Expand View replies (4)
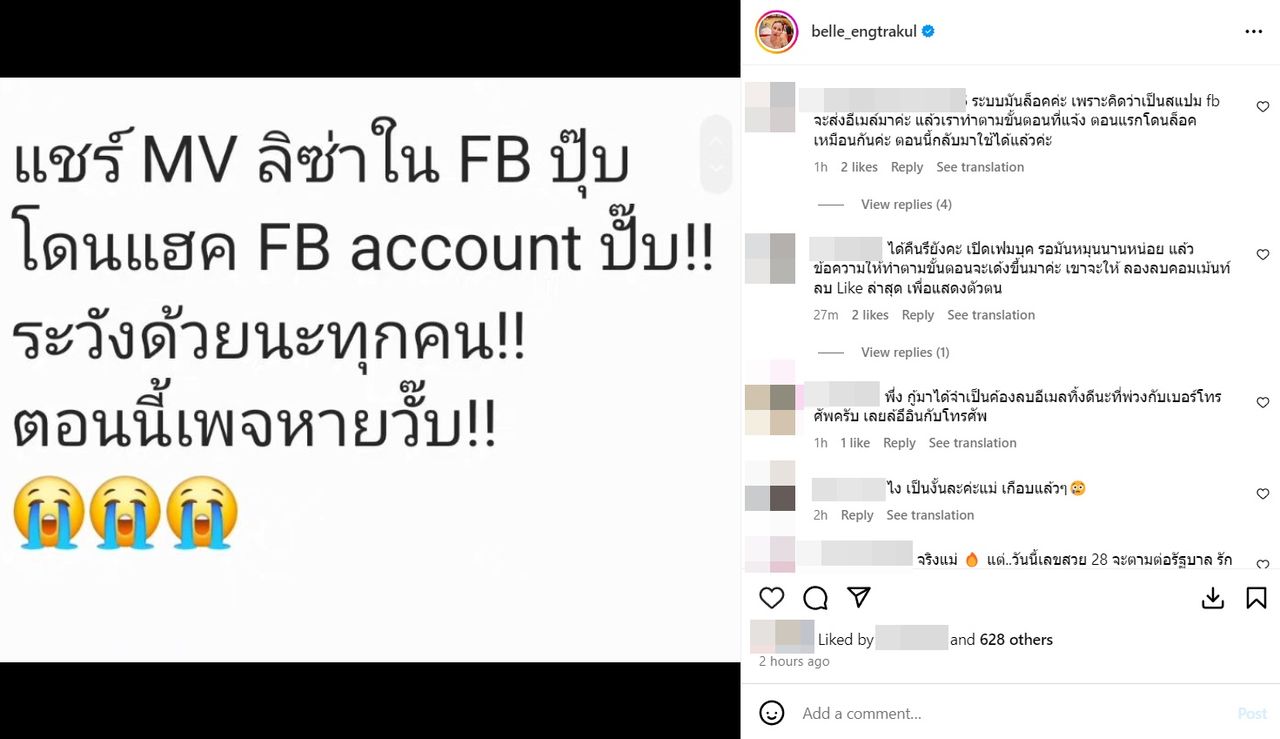Image resolution: width=1280 pixels, height=739 pixels. [906, 204]
